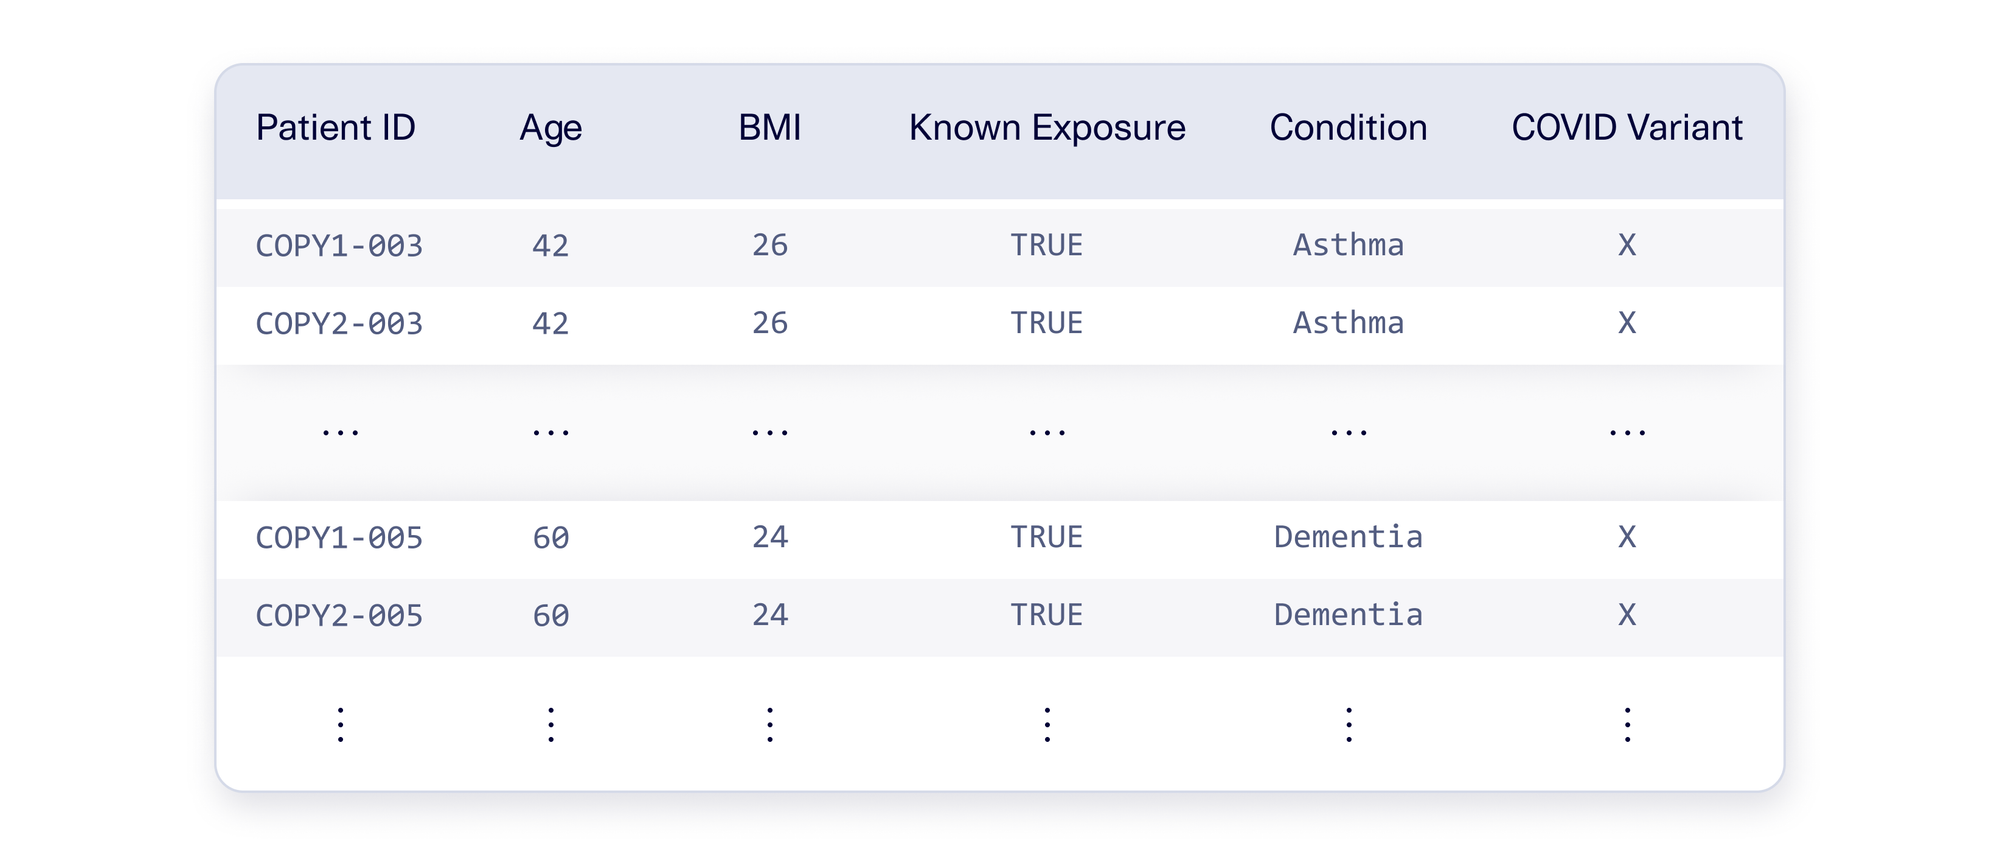Select the COVID Variant column header
This screenshot has width=2000, height=856.
(x=1627, y=128)
